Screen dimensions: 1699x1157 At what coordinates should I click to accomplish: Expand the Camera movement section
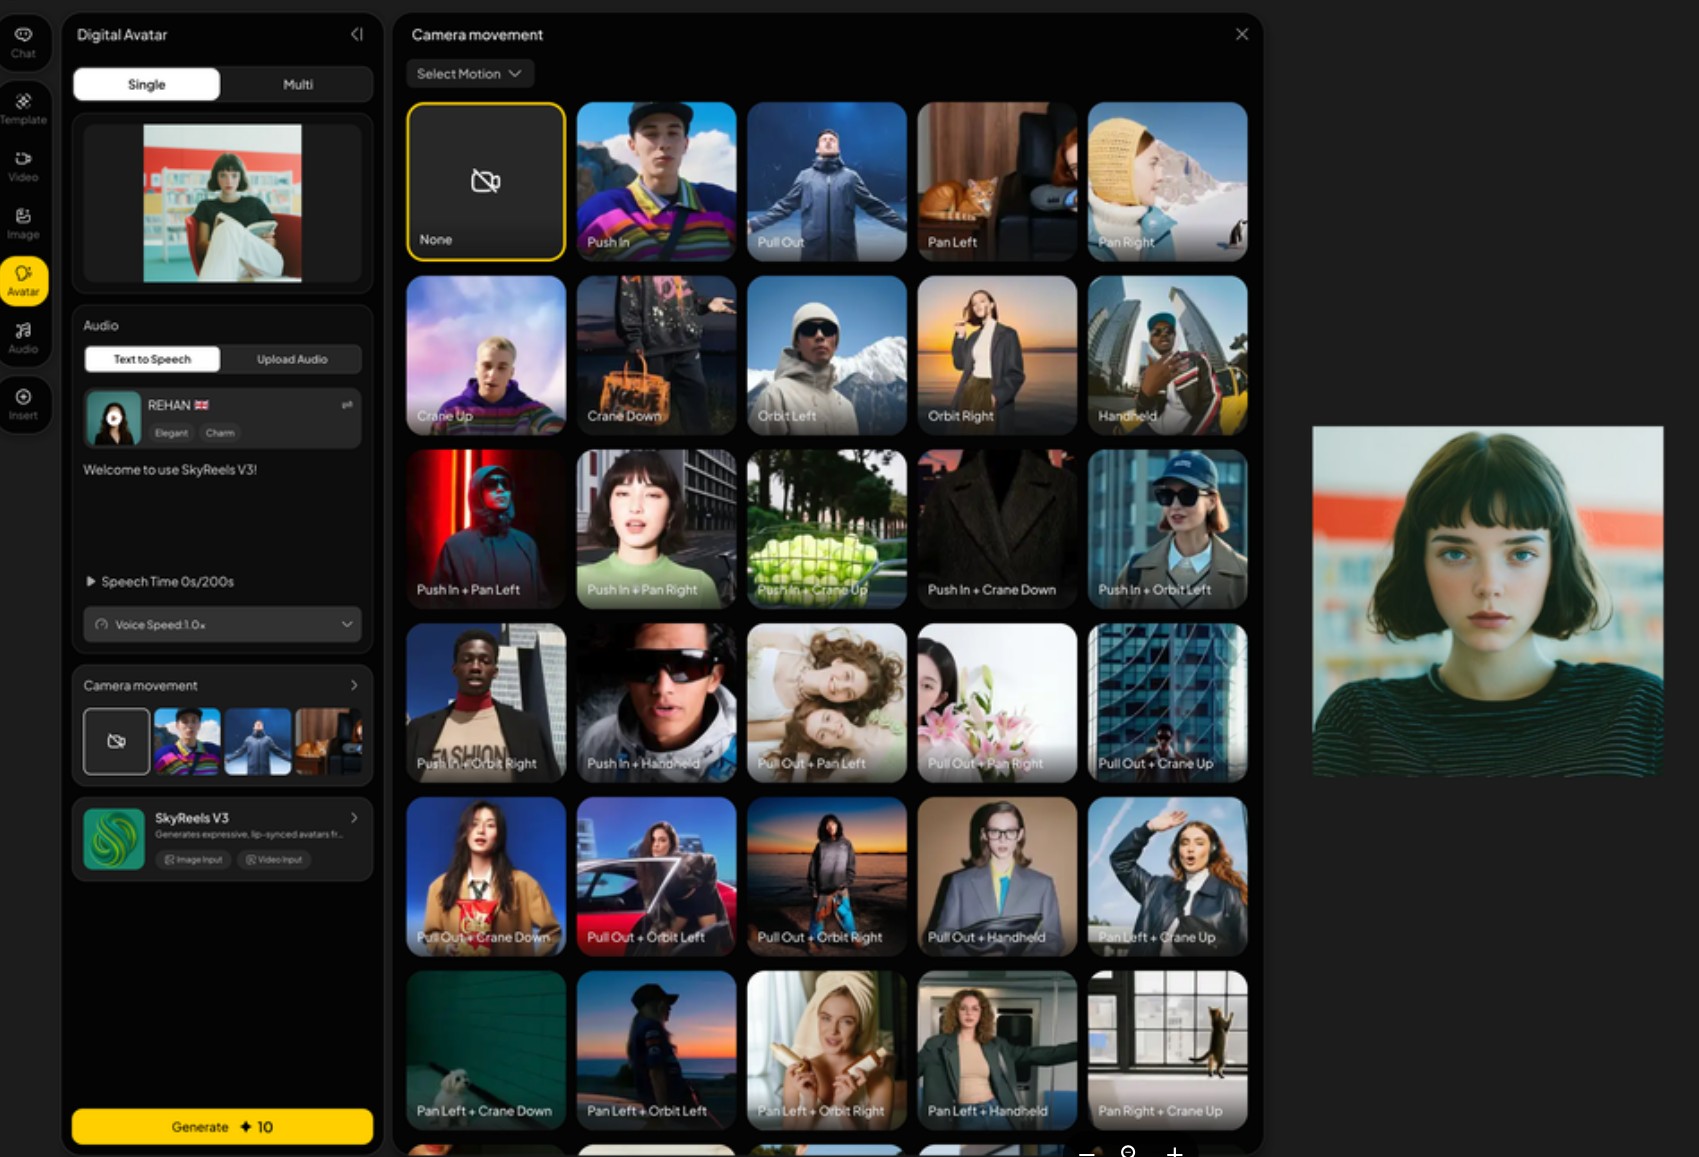354,685
